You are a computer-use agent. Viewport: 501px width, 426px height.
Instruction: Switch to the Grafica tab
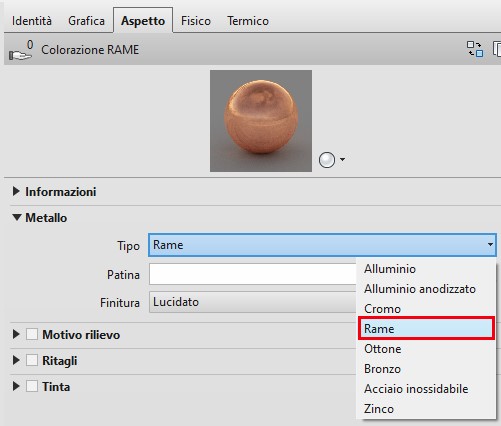(86, 21)
